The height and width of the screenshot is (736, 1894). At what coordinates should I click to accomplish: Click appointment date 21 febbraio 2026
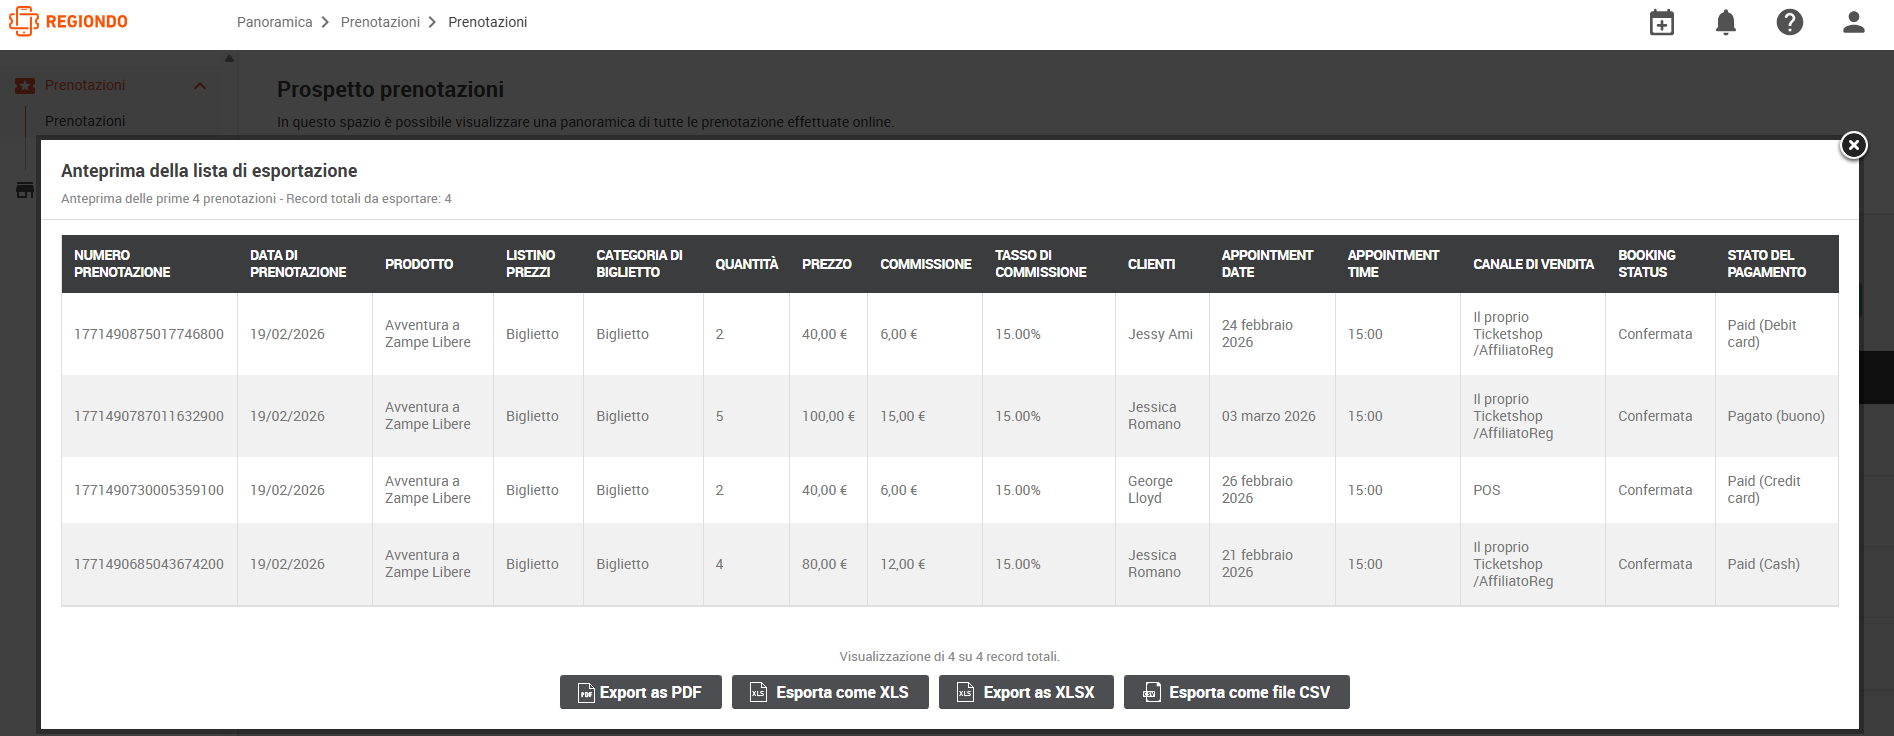tap(1257, 564)
